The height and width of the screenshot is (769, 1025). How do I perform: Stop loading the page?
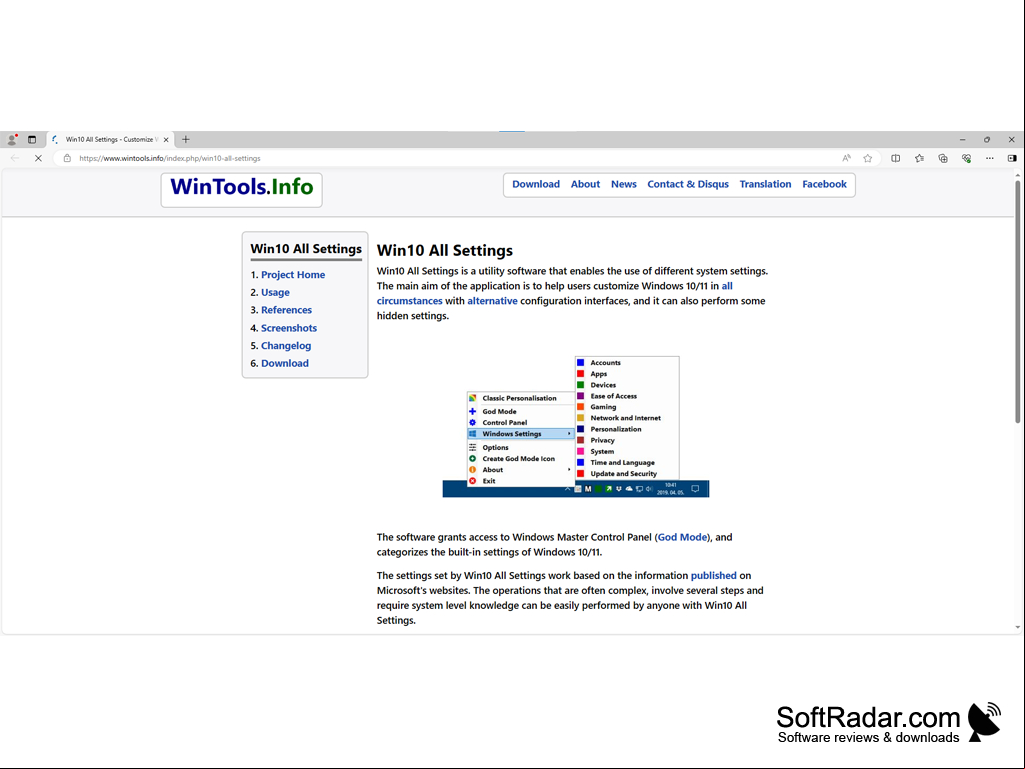(38, 158)
